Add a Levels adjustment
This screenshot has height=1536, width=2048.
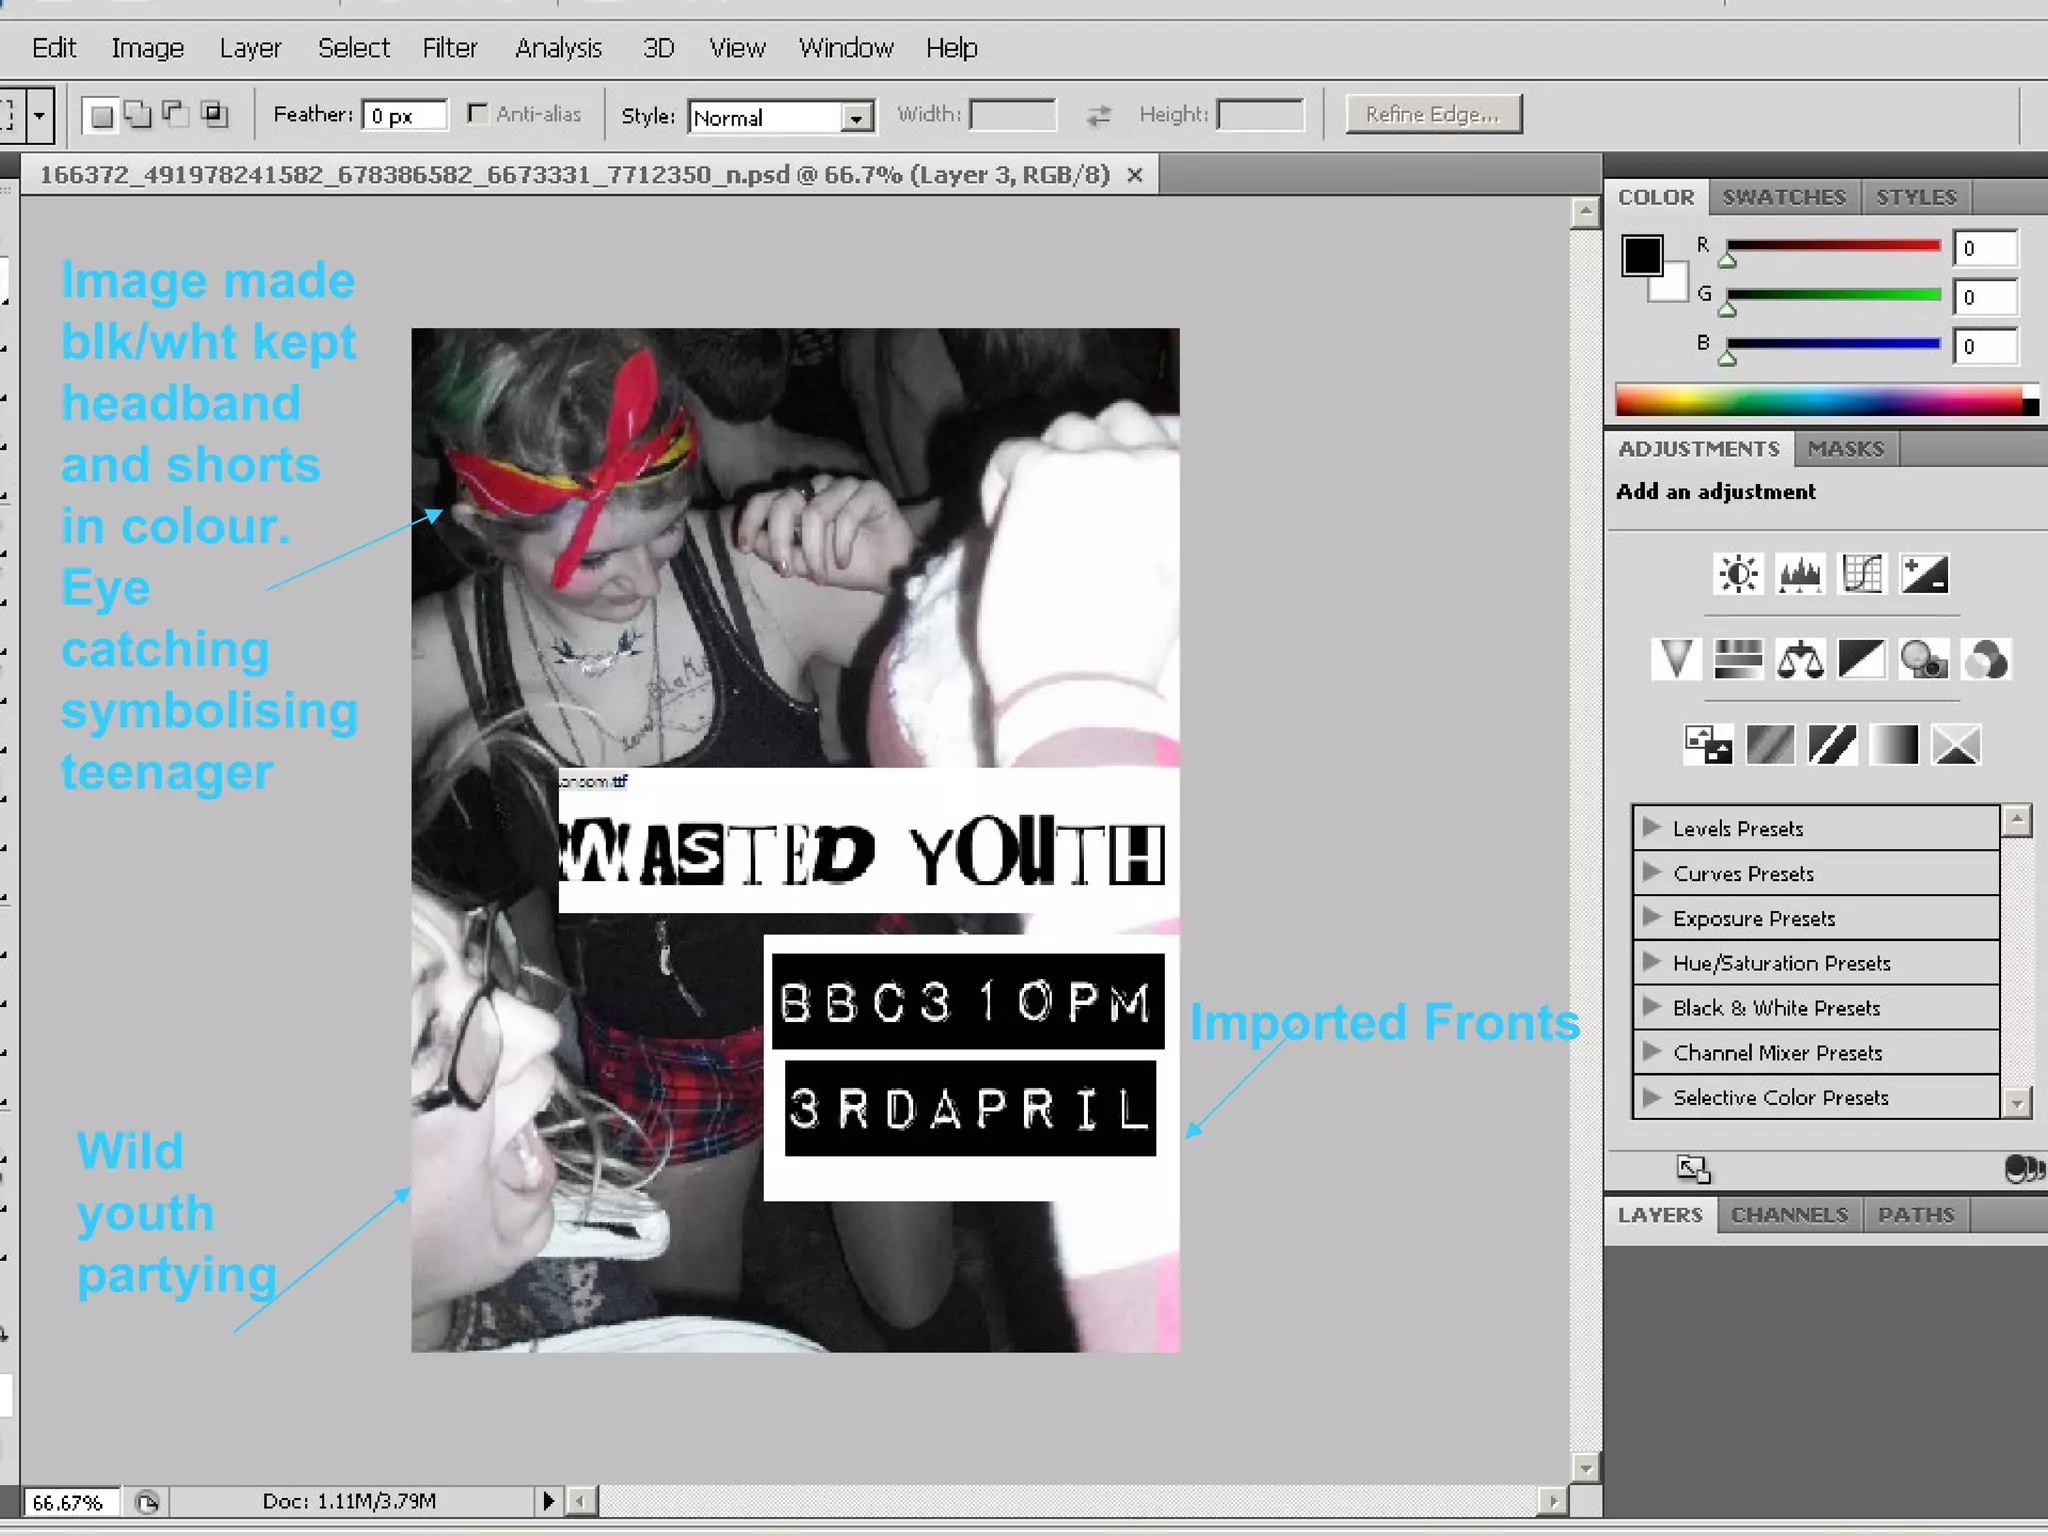click(x=1800, y=574)
